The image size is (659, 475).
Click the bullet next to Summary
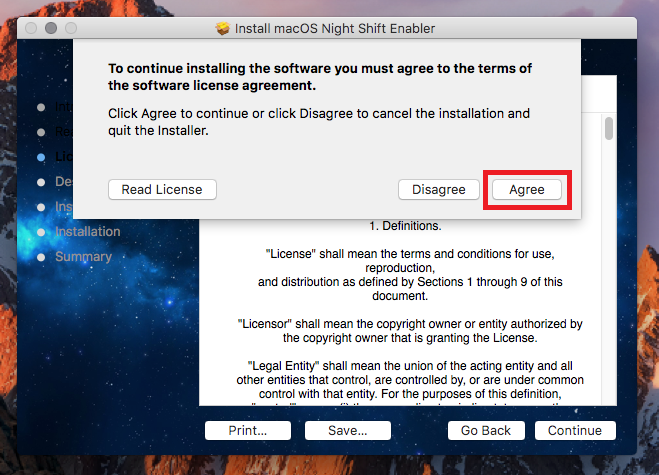pos(41,257)
